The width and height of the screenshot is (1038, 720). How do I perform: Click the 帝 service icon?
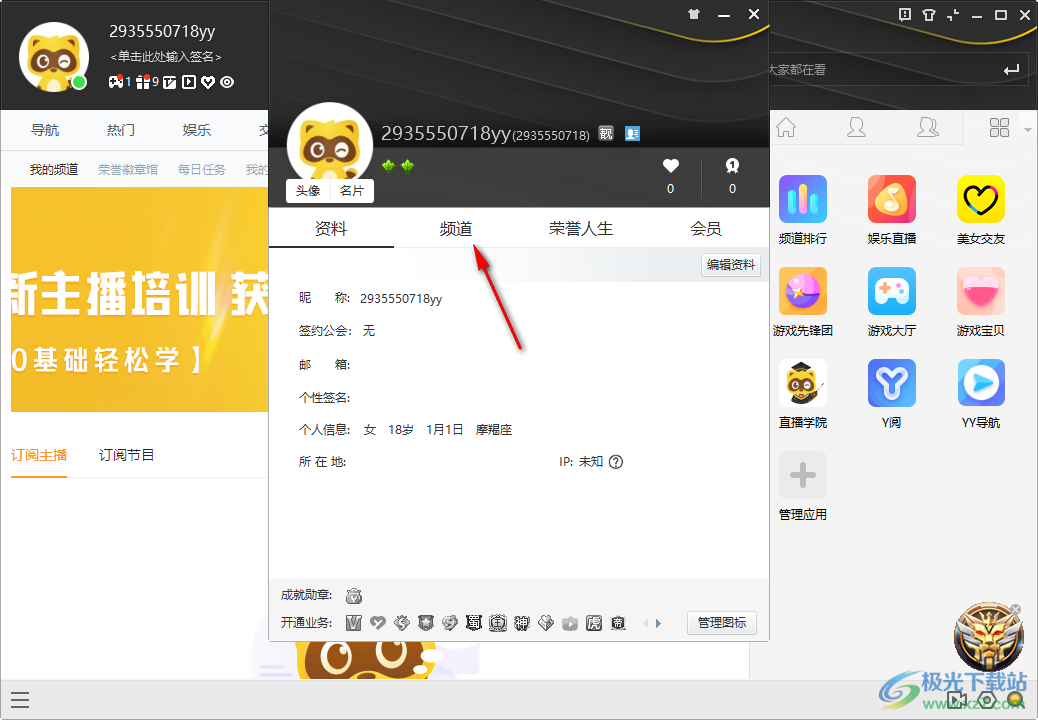point(618,623)
